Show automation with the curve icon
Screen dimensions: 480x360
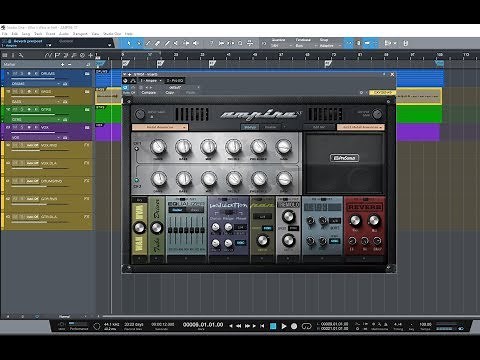coord(49,55)
